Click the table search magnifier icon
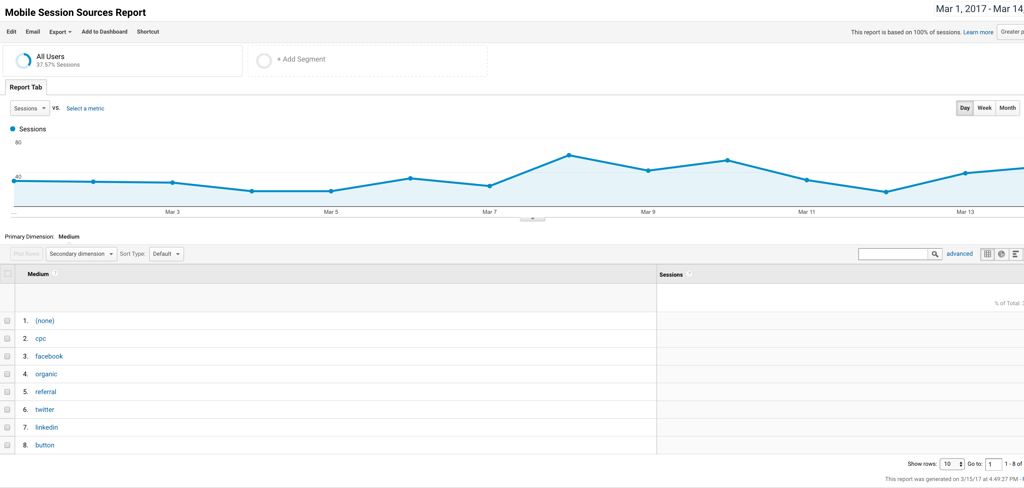The height and width of the screenshot is (488, 1024). coord(935,254)
